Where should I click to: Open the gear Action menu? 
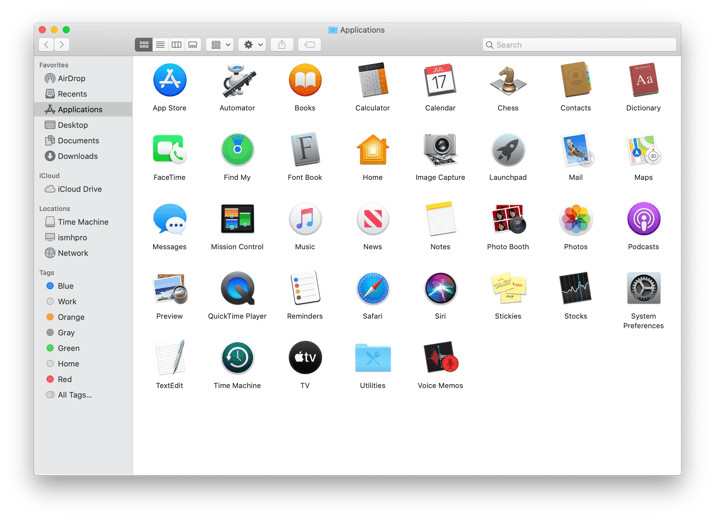pos(253,45)
